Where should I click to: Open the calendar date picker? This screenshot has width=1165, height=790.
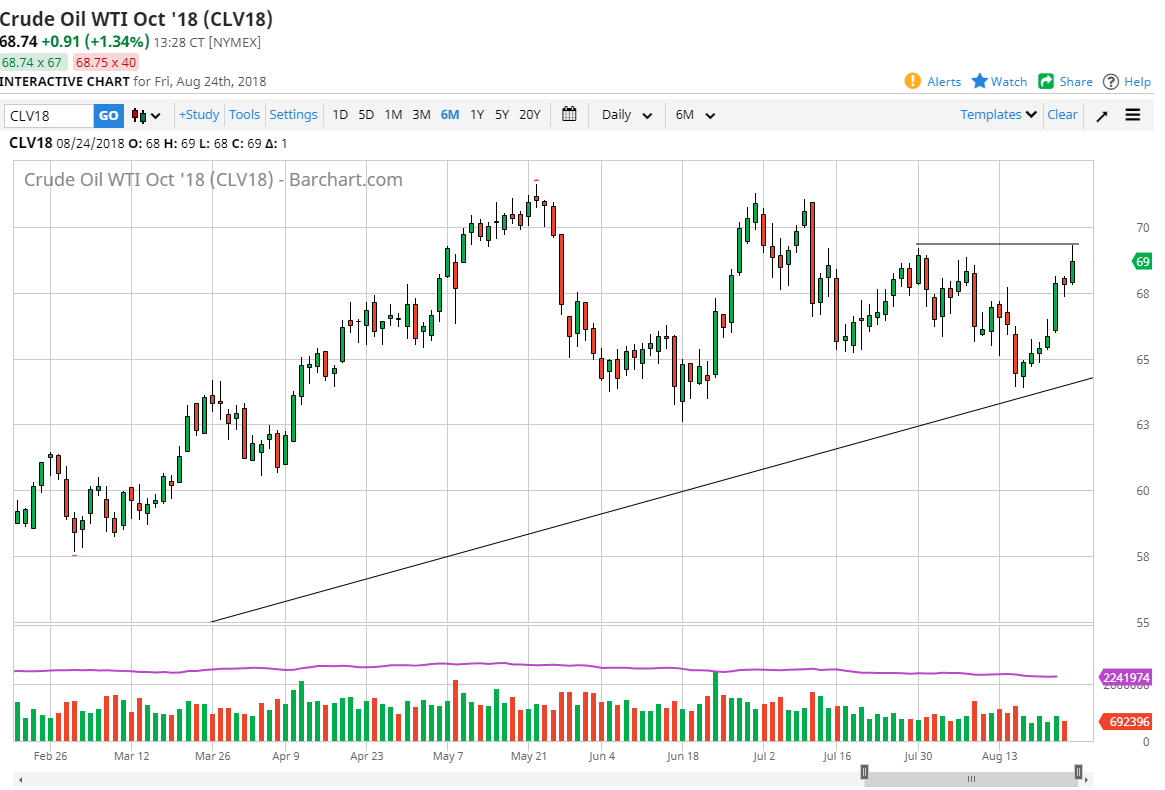tap(569, 114)
